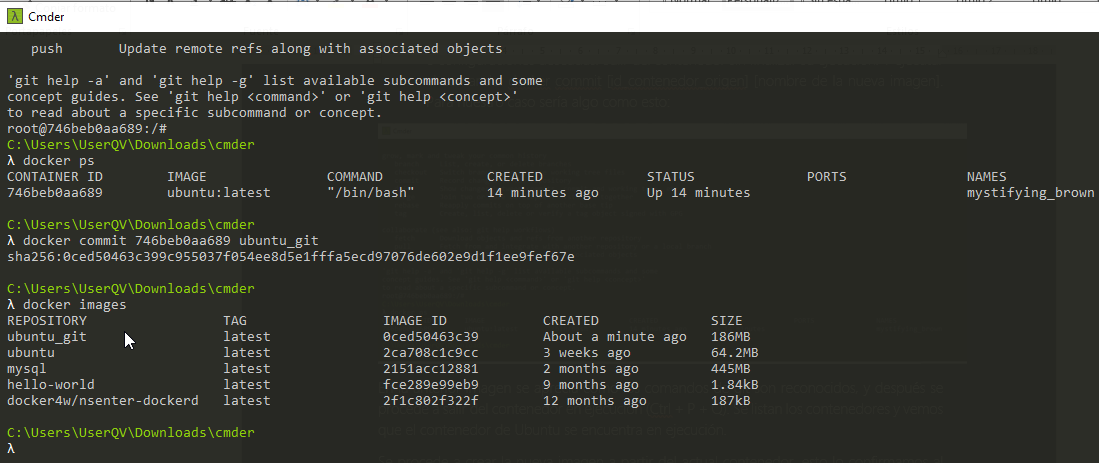Click the empty lambda prompt at bottom
This screenshot has width=1099, height=463.
tap(11, 449)
